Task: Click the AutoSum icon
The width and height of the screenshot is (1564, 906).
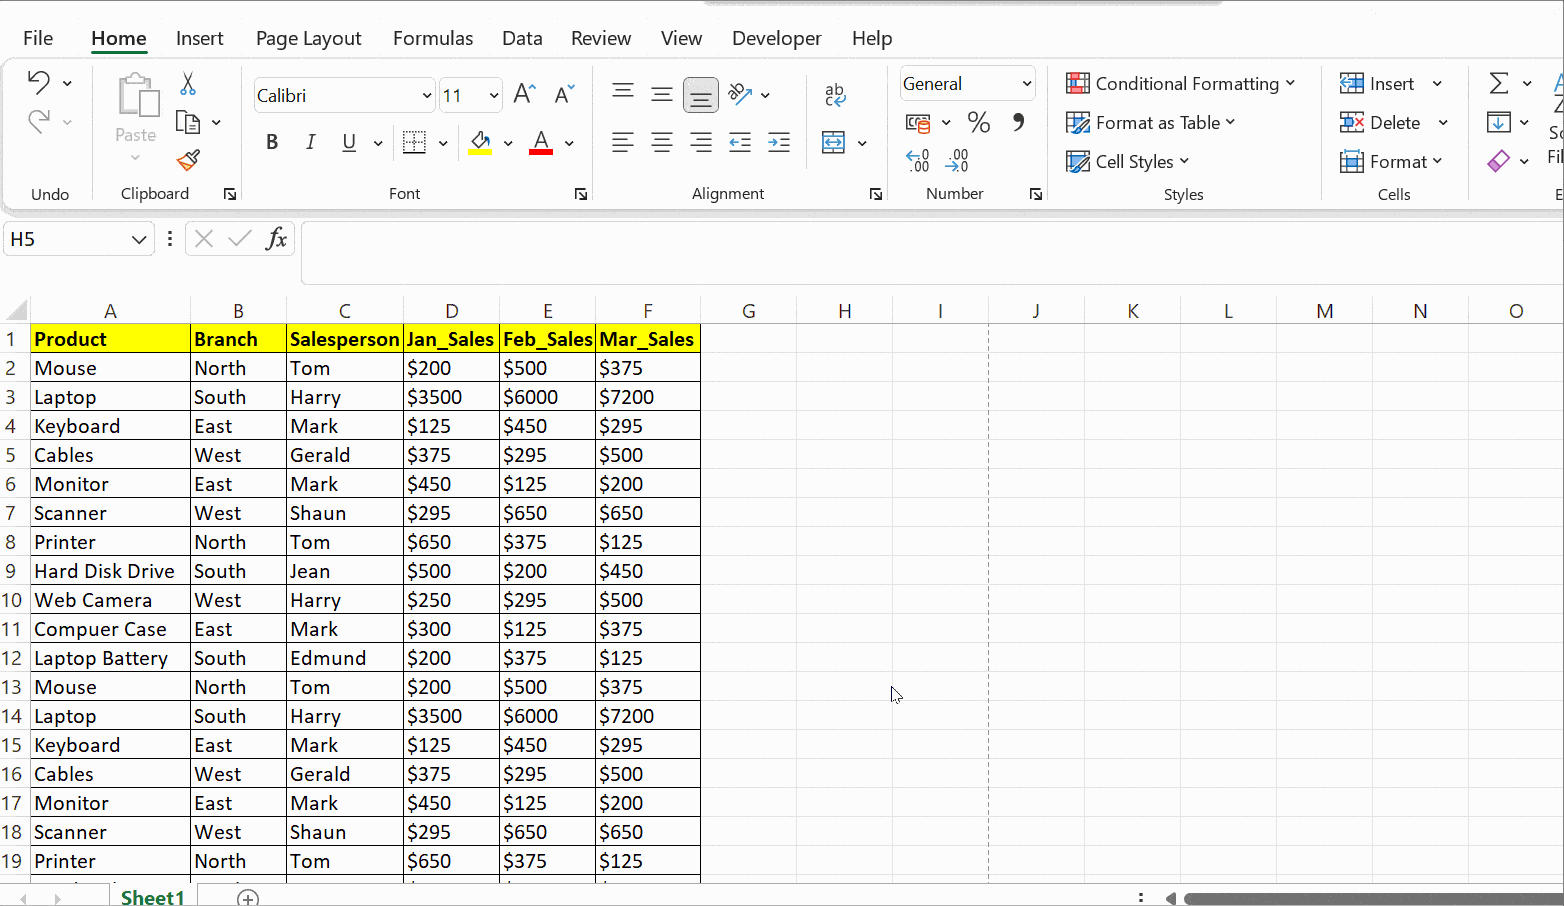Action: coord(1499,83)
